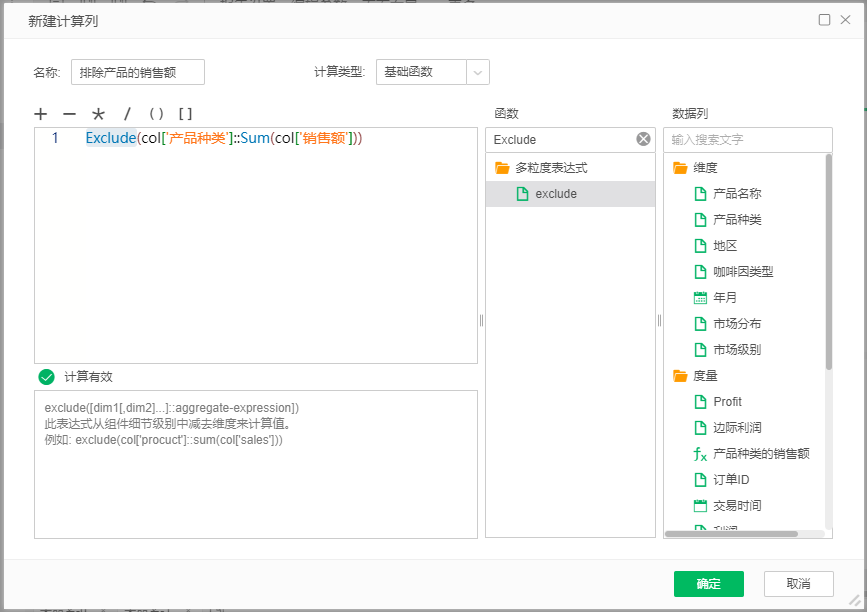Select 产品种类的销售额 calculated column
The height and width of the screenshot is (612, 867).
coord(760,454)
